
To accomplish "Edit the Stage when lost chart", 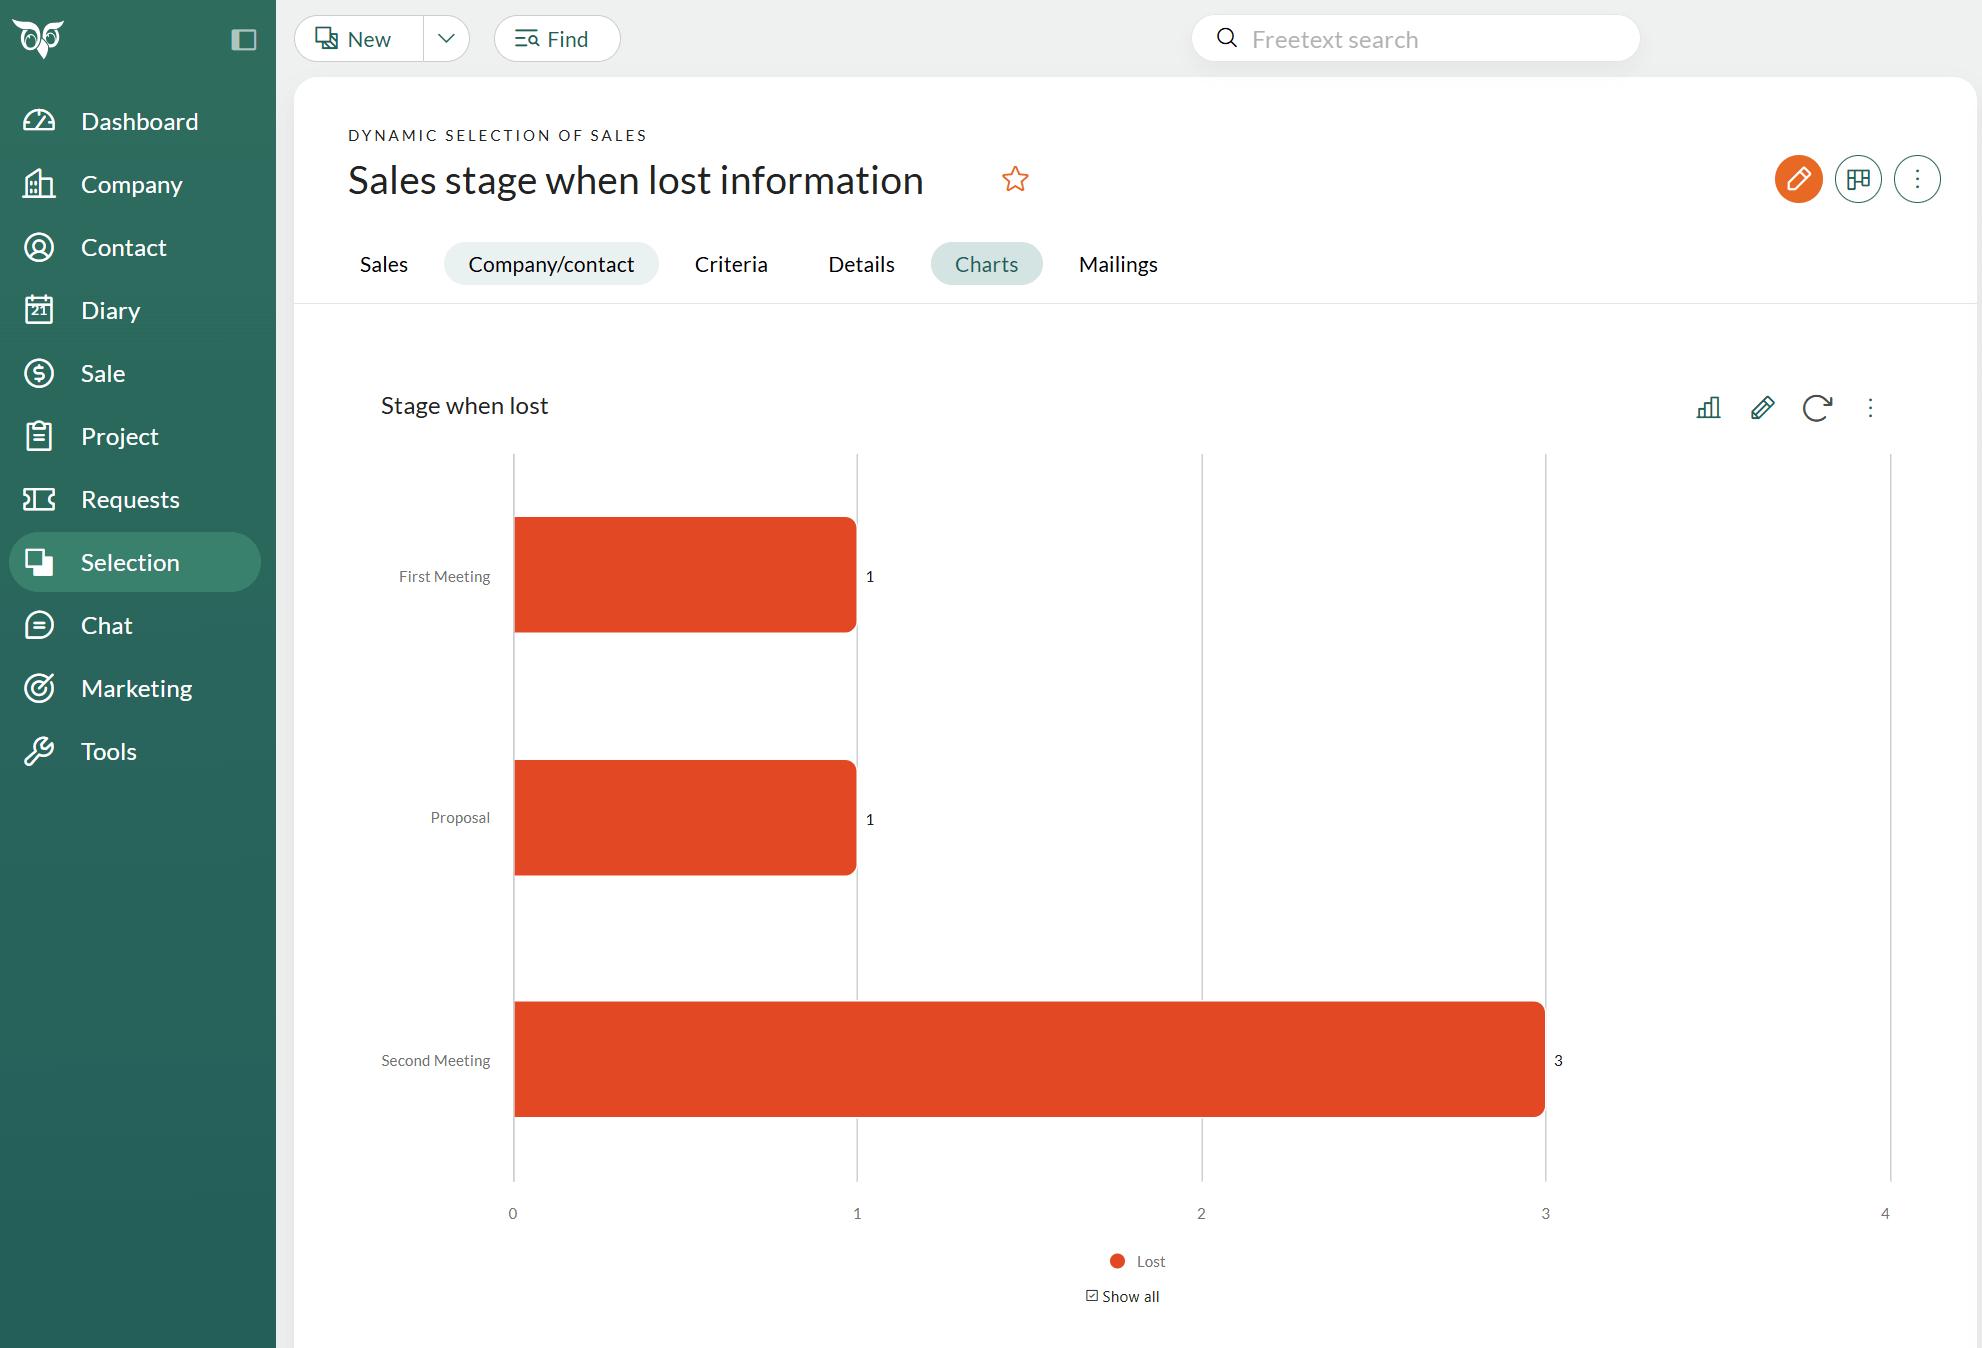I will [x=1762, y=408].
